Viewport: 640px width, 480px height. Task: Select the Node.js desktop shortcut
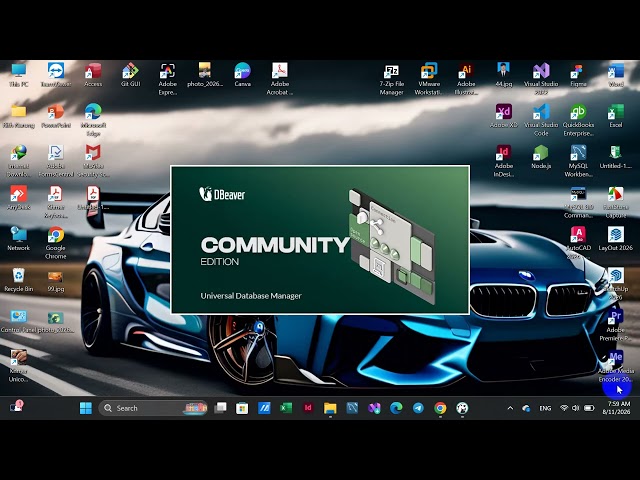tap(541, 157)
